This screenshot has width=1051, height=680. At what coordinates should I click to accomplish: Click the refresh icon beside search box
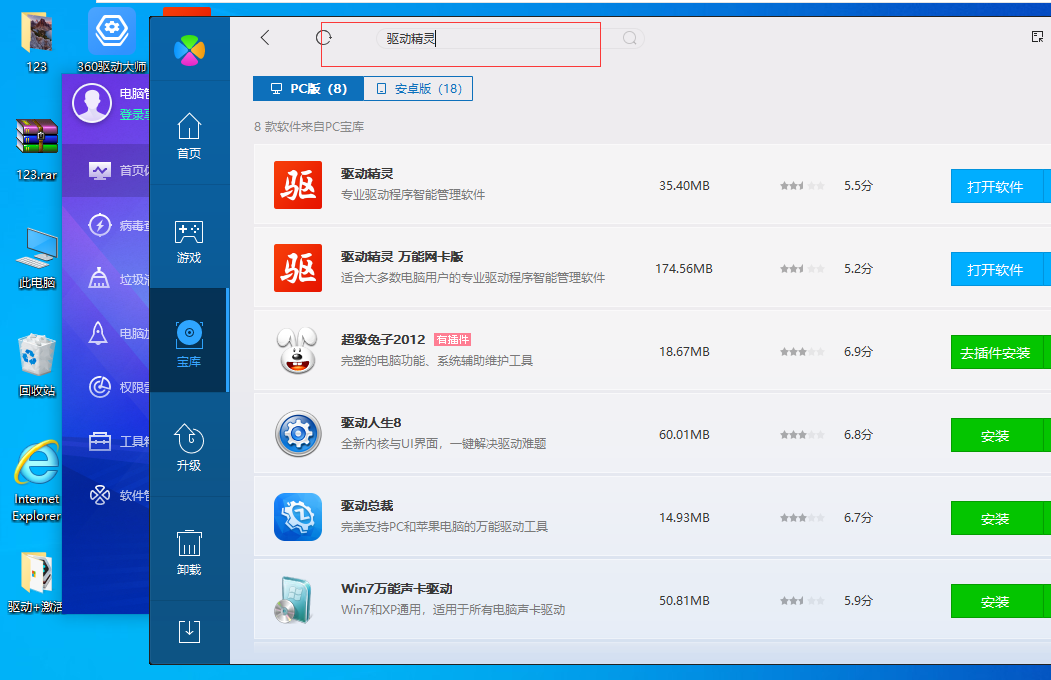pos(323,38)
